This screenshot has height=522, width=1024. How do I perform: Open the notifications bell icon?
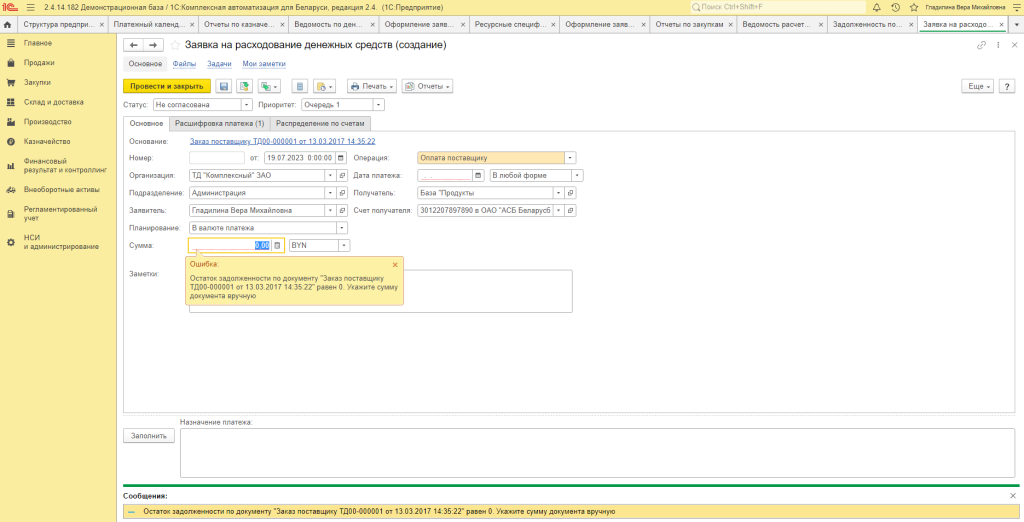point(876,7)
